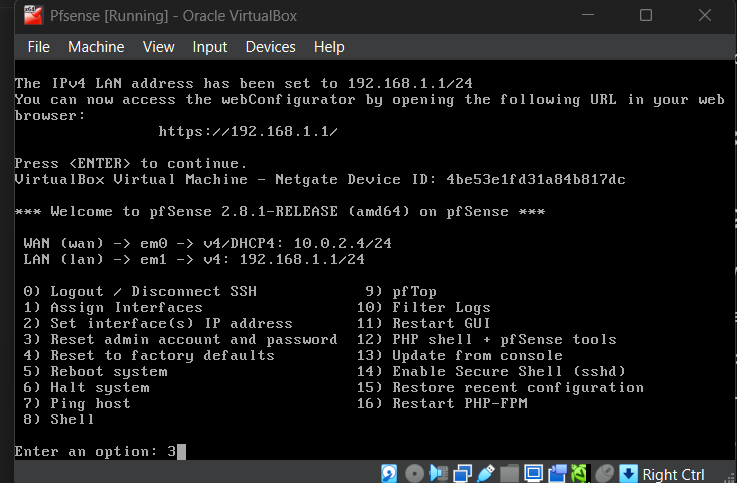Click the Right Ctrl host key label
Viewport: 737px width, 483px height.
click(673, 475)
